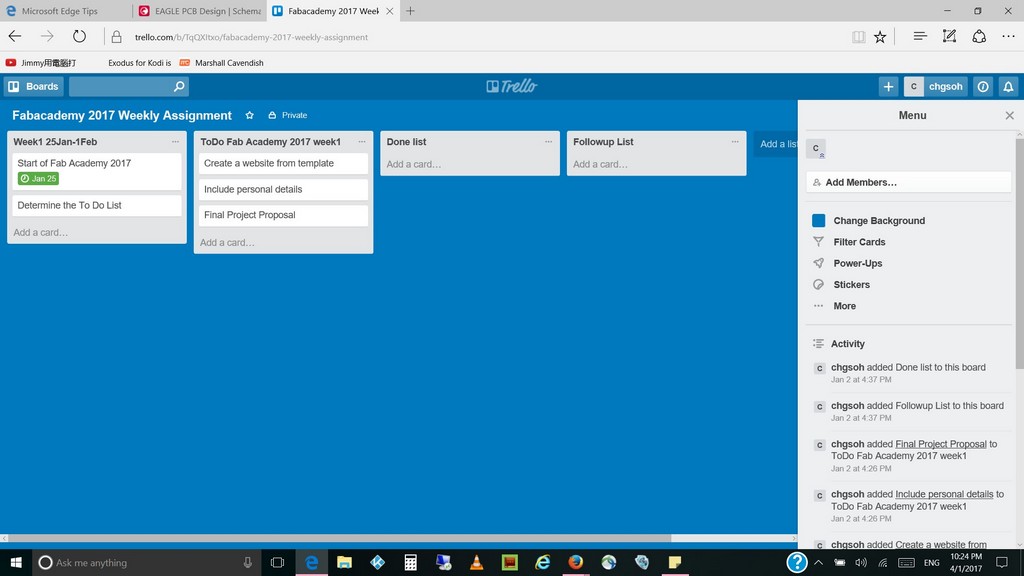
Task: Close the Fabacademy 2017 browser tab
Action: pos(390,11)
